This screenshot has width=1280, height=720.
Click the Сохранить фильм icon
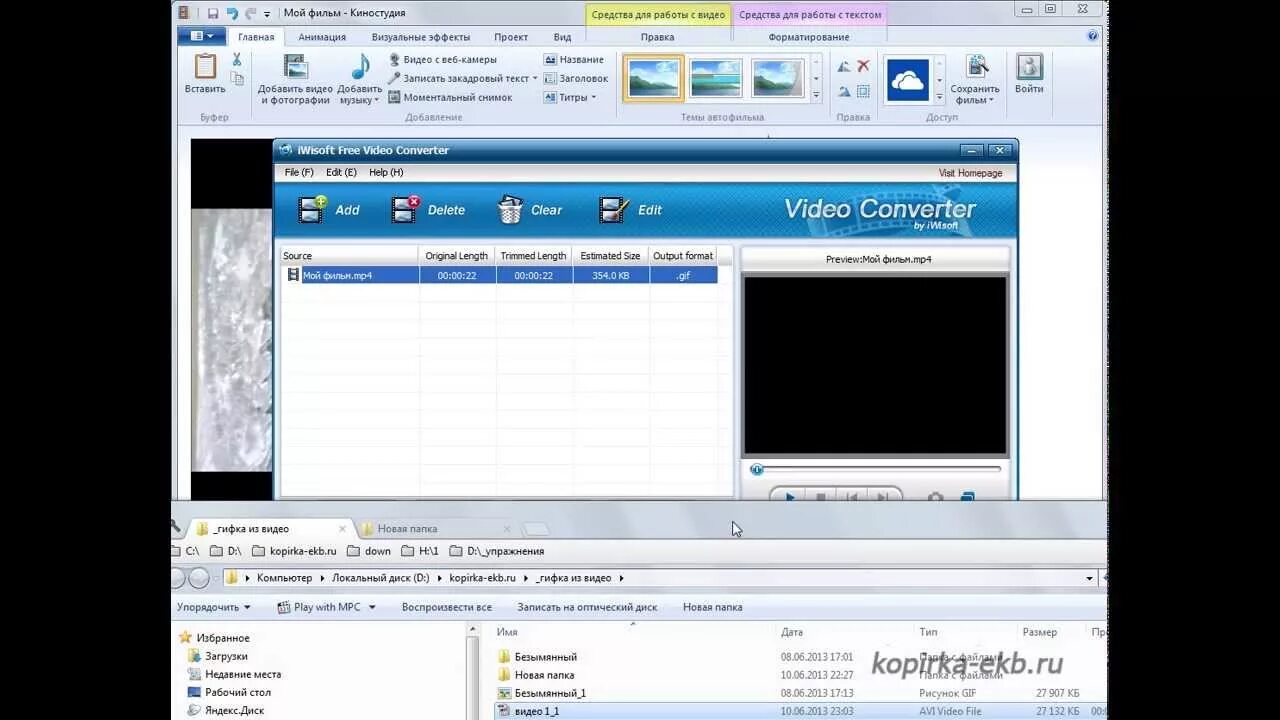976,67
